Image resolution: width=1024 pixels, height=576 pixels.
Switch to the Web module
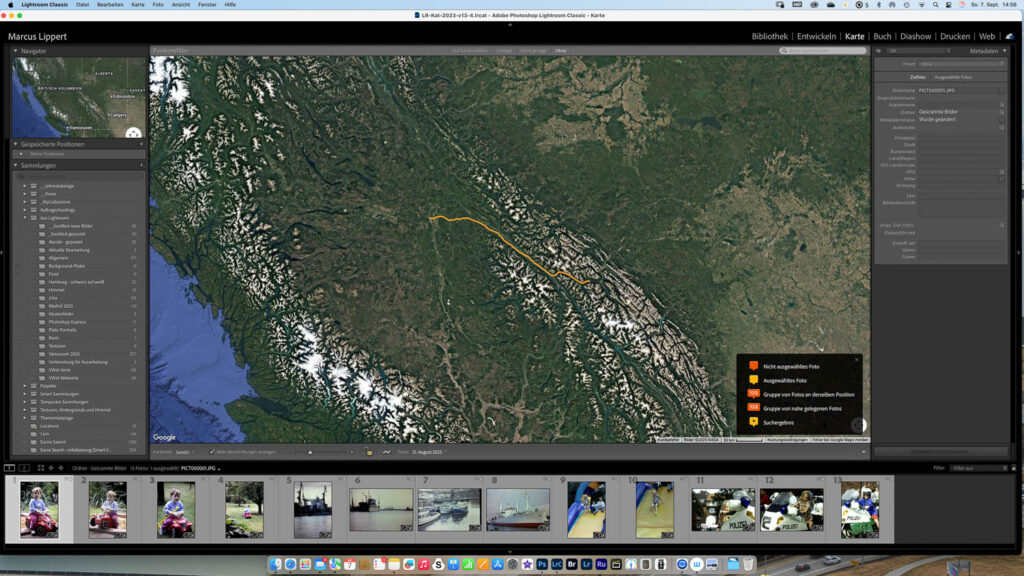pyautogui.click(x=987, y=37)
